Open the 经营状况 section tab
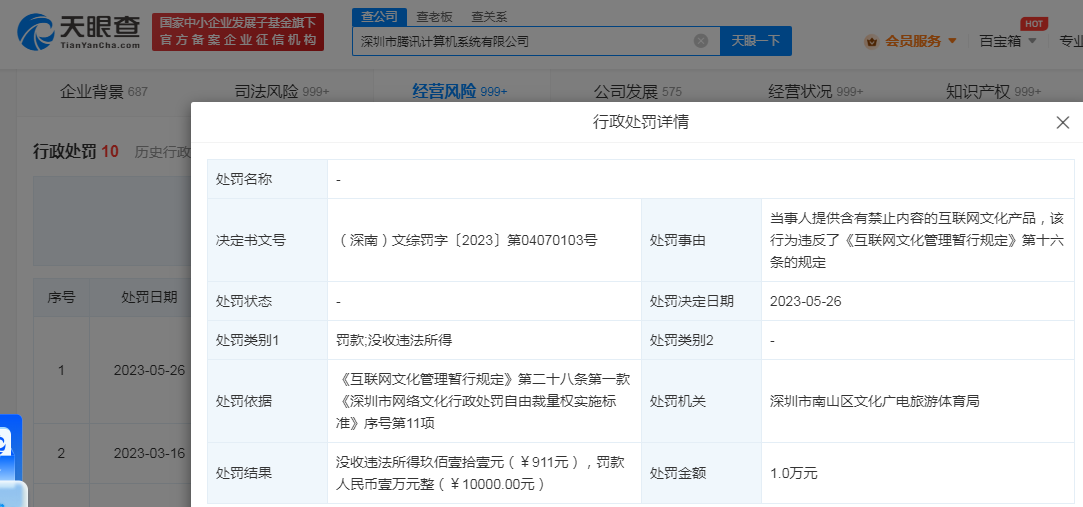 click(x=816, y=91)
